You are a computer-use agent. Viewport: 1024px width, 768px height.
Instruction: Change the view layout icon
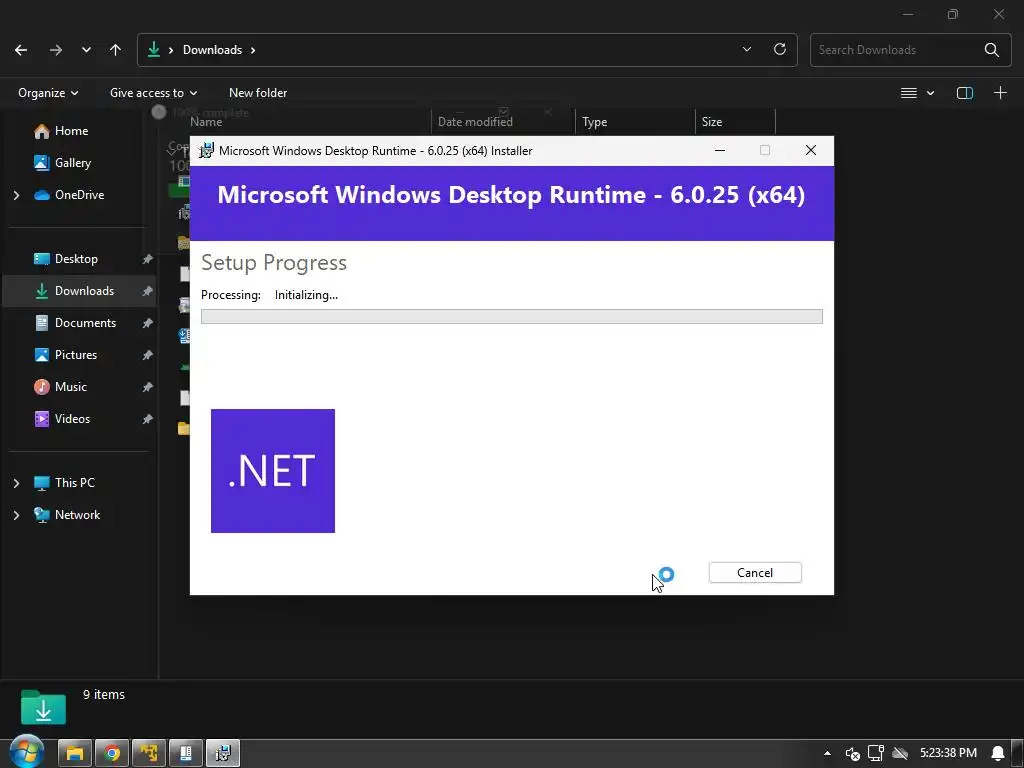coord(908,93)
